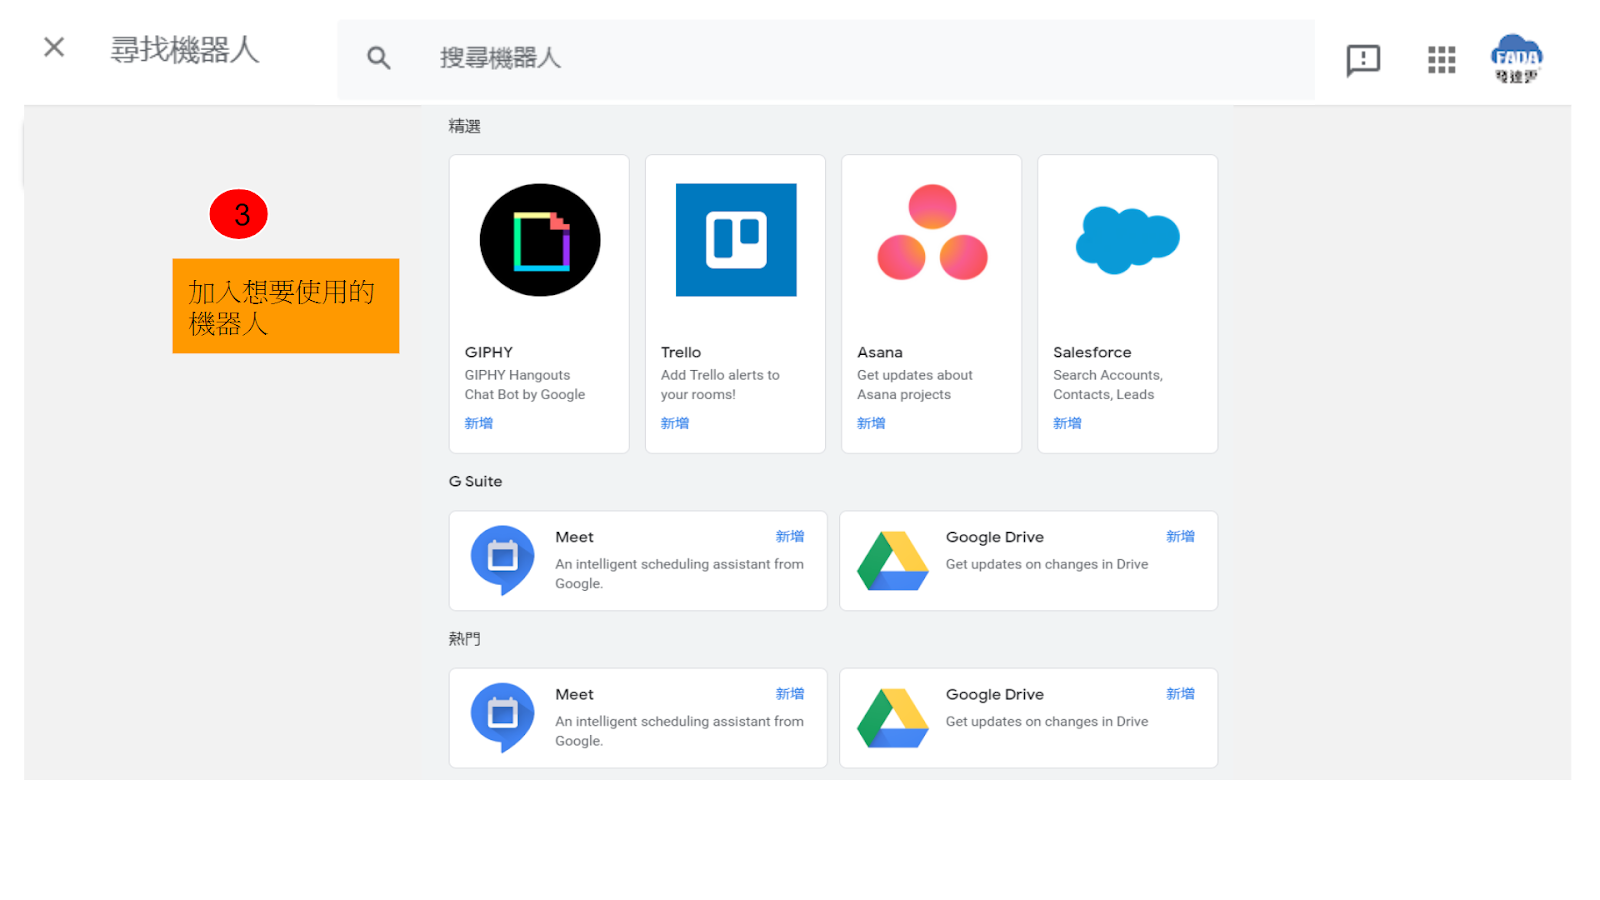Click Drive changes description in G Suite section
Image resolution: width=1600 pixels, height=900 pixels.
pos(1047,564)
